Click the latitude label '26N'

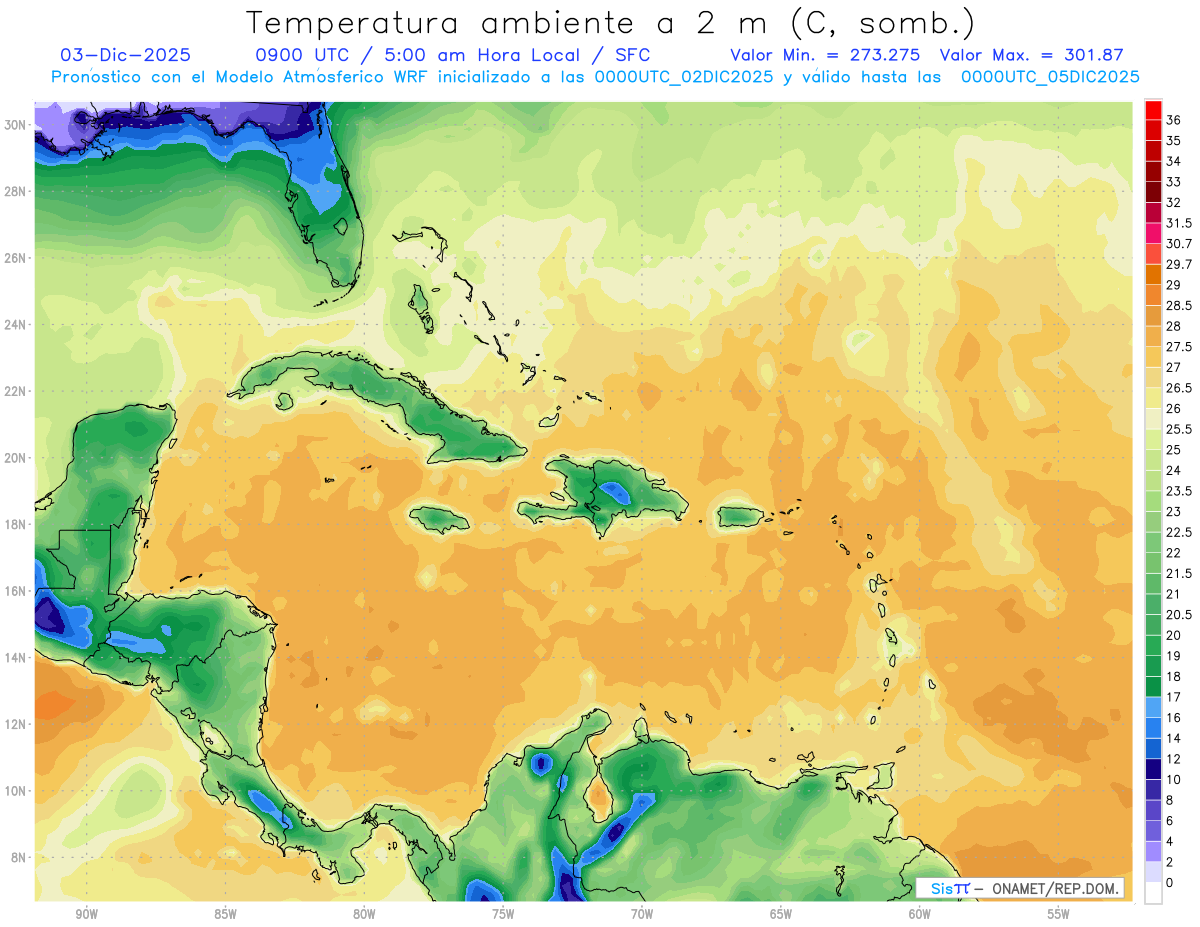(14, 258)
